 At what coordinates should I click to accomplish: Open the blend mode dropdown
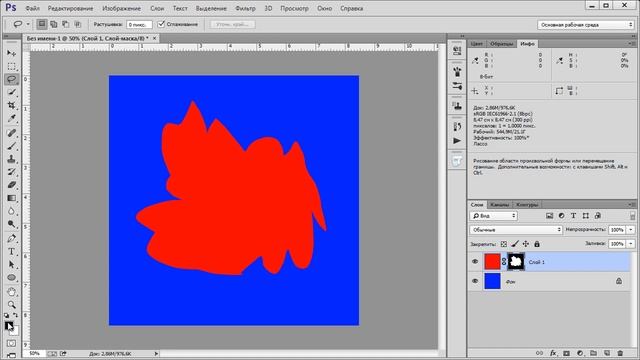point(516,230)
